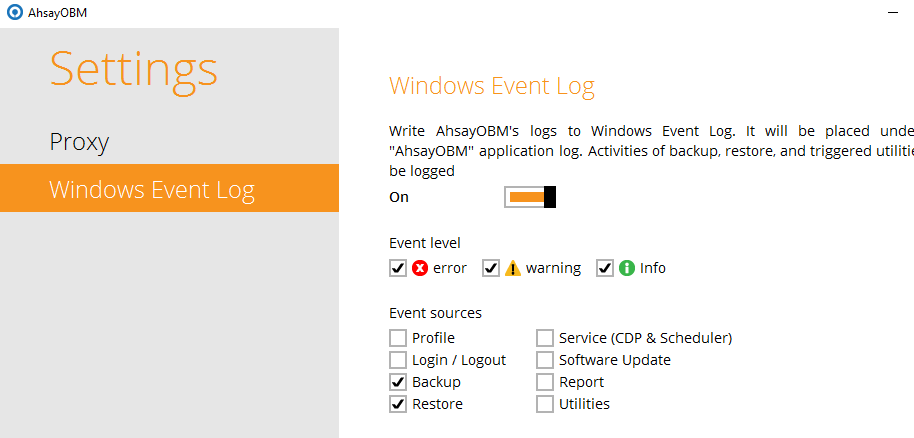Click the orange Windows Event Log heading
Image resolution: width=914 pixels, height=438 pixels.
(x=492, y=87)
